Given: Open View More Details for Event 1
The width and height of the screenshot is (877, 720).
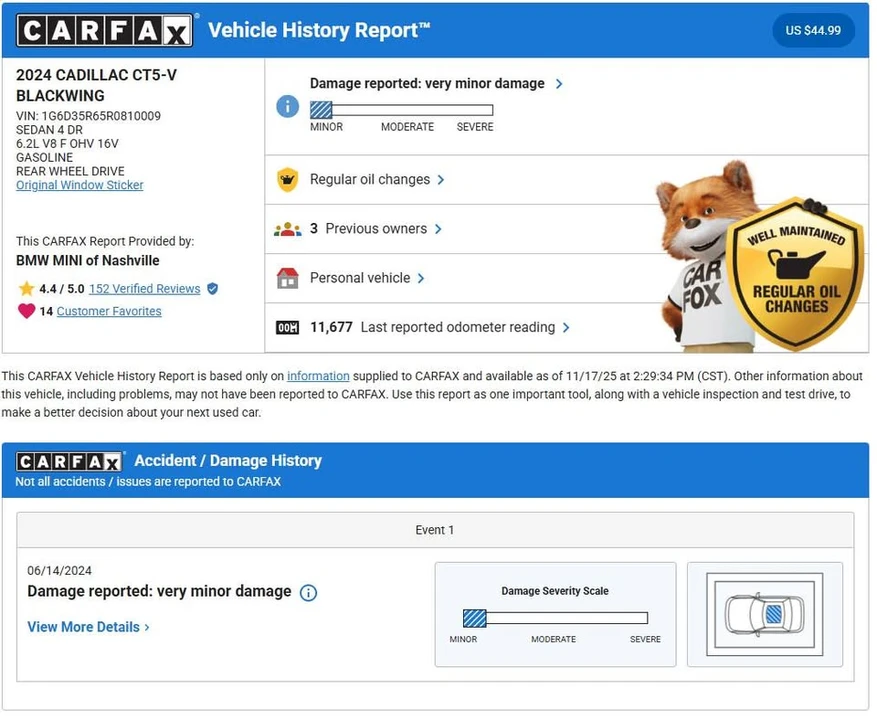Looking at the screenshot, I should (88, 629).
